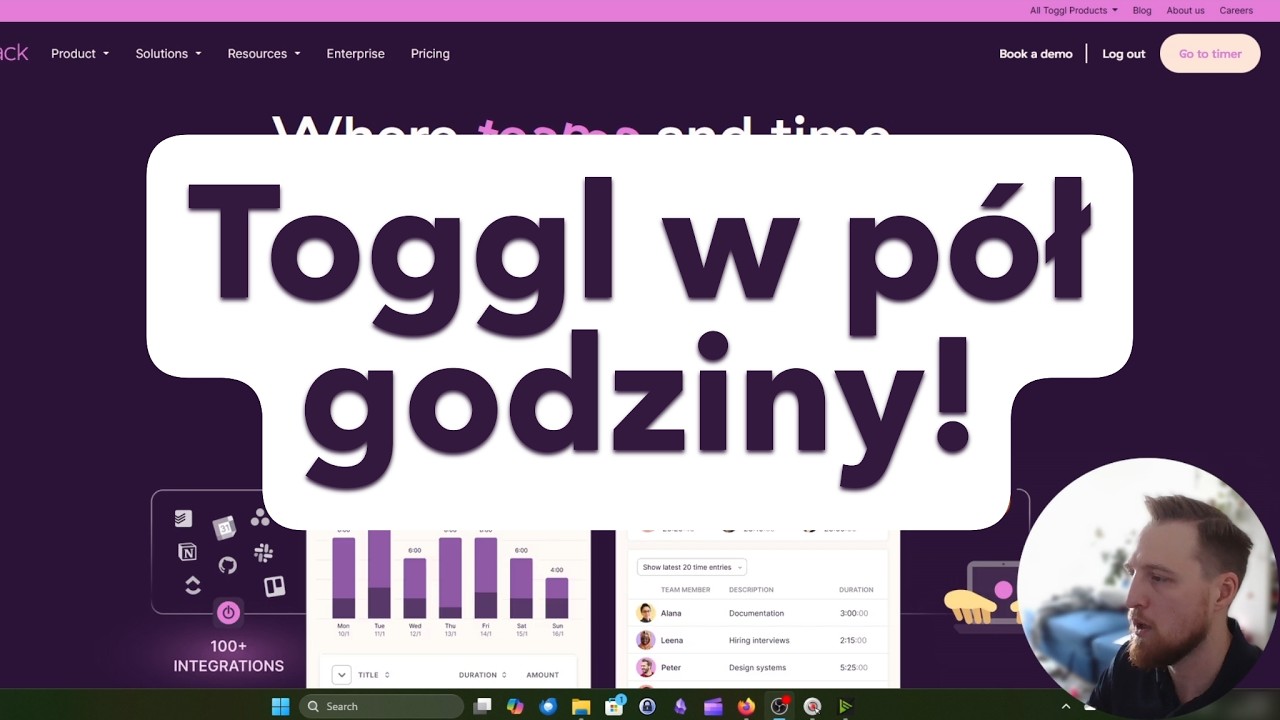Click the Slack integration icon
1280x720 pixels.
(x=264, y=552)
